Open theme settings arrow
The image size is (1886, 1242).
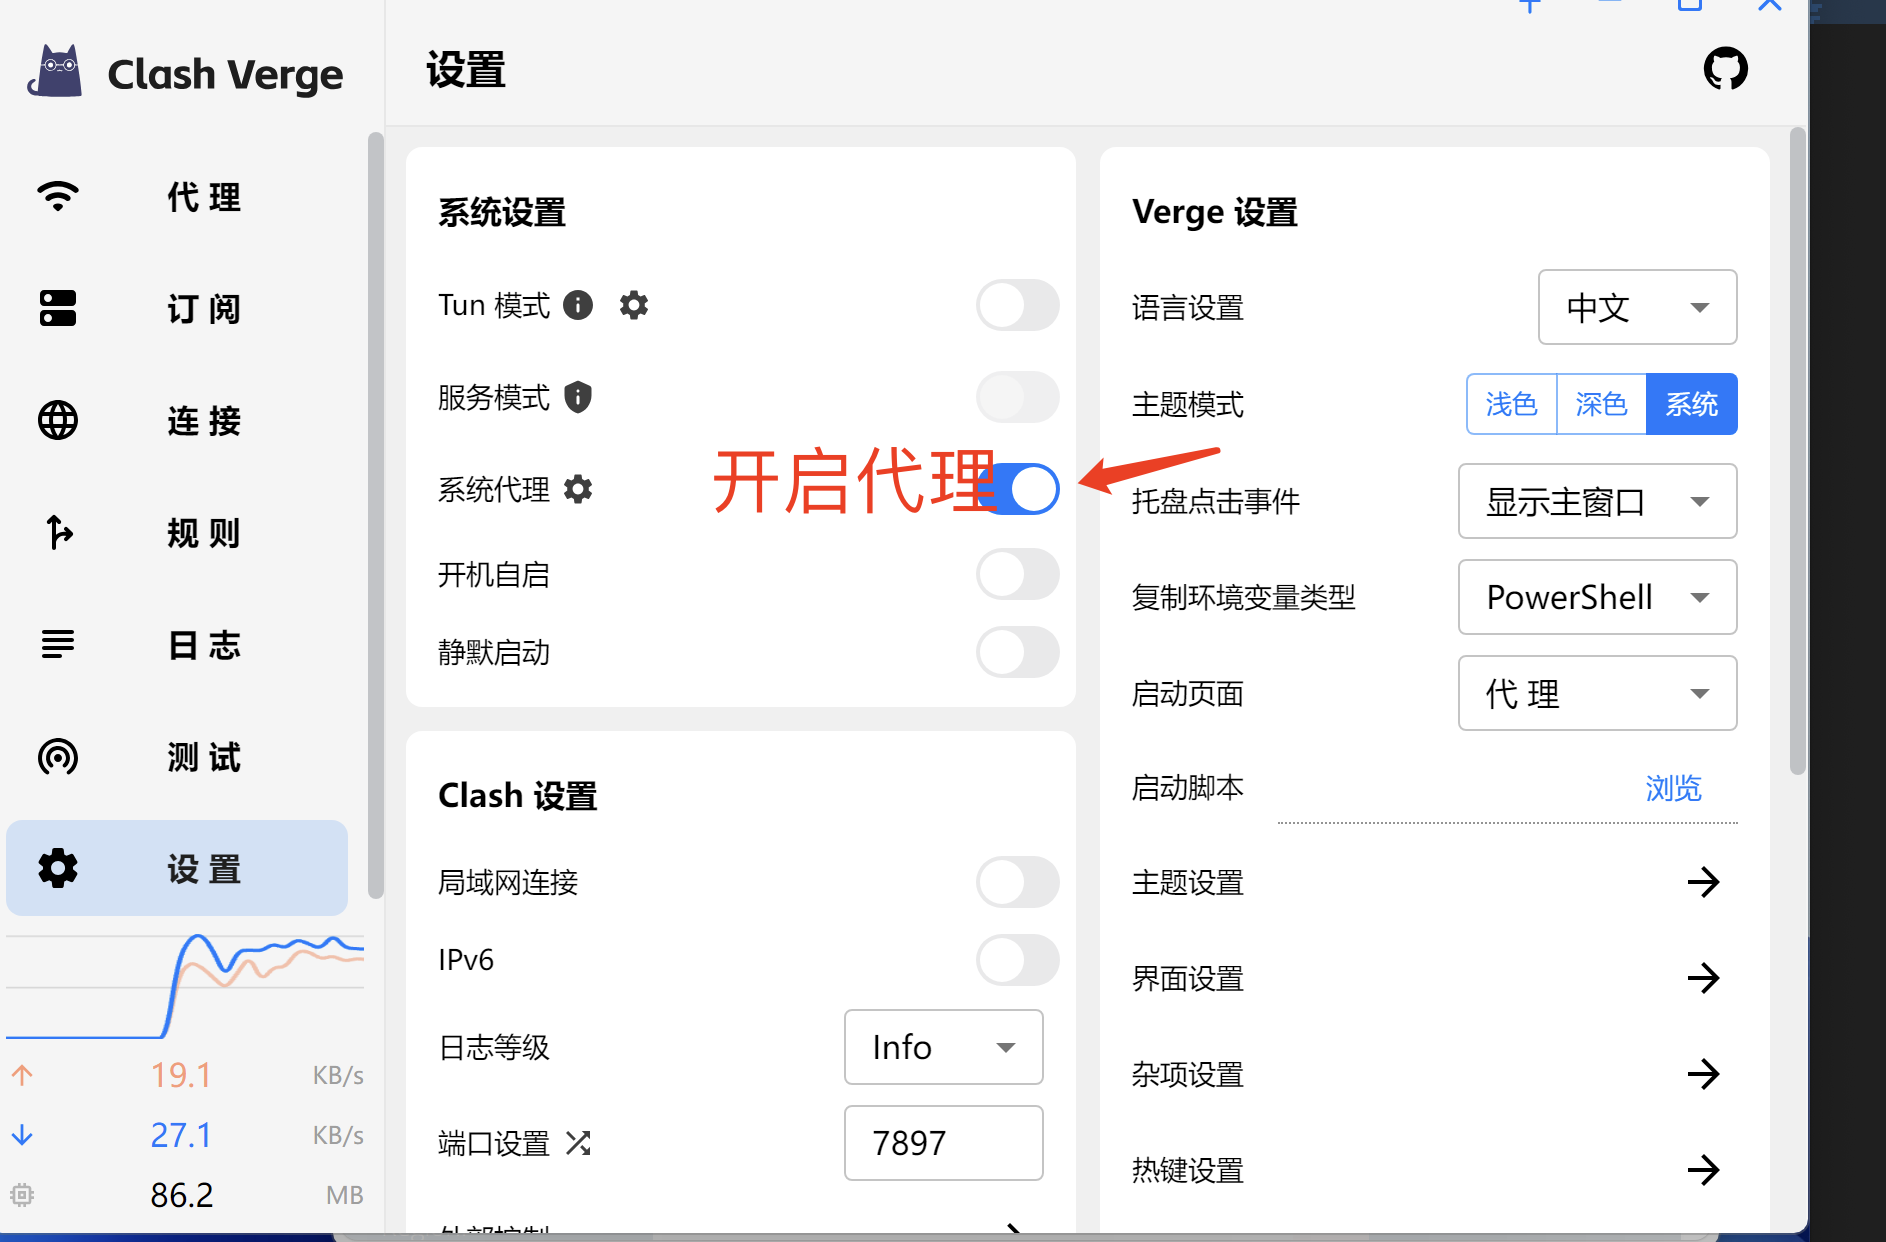click(x=1703, y=882)
